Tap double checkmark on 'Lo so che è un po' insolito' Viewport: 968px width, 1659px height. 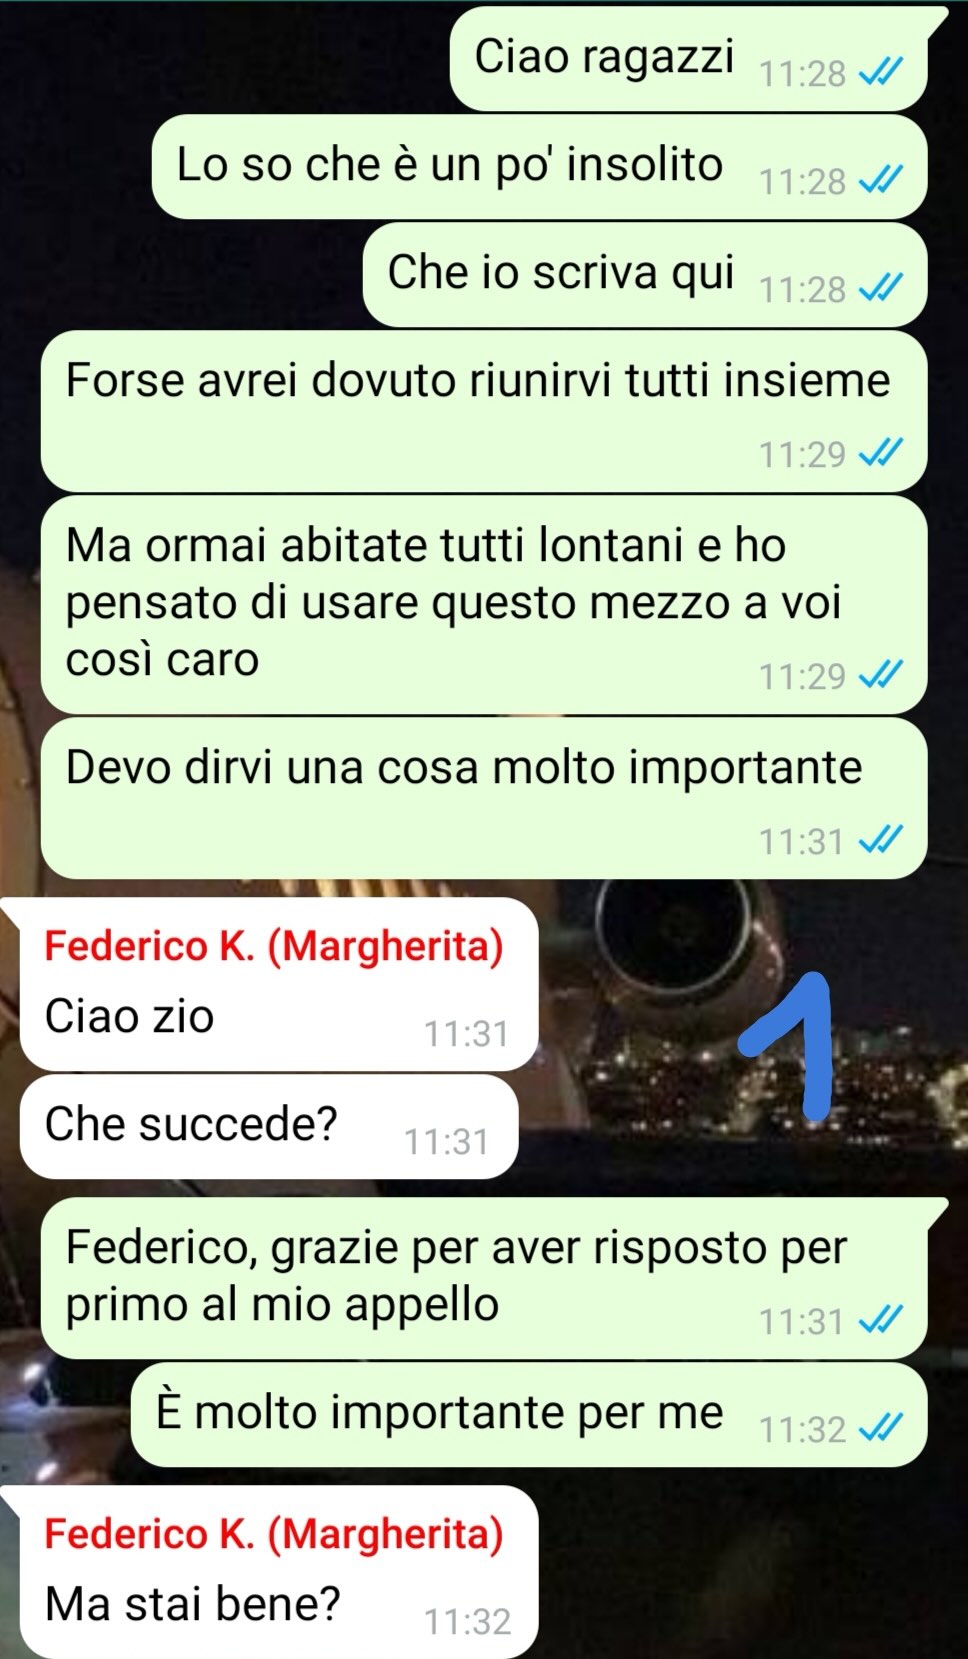tap(881, 180)
